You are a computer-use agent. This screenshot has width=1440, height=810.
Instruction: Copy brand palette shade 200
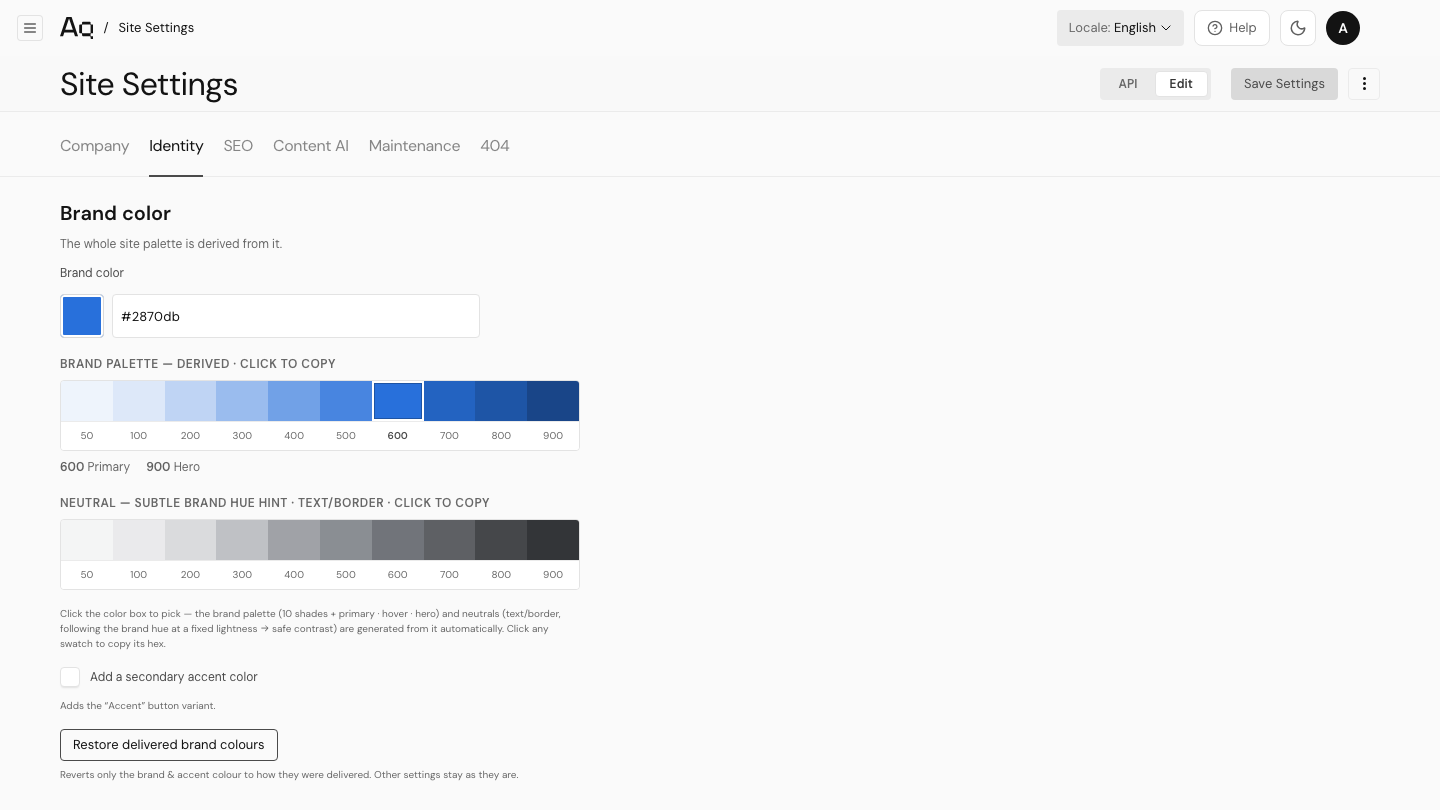pos(191,401)
